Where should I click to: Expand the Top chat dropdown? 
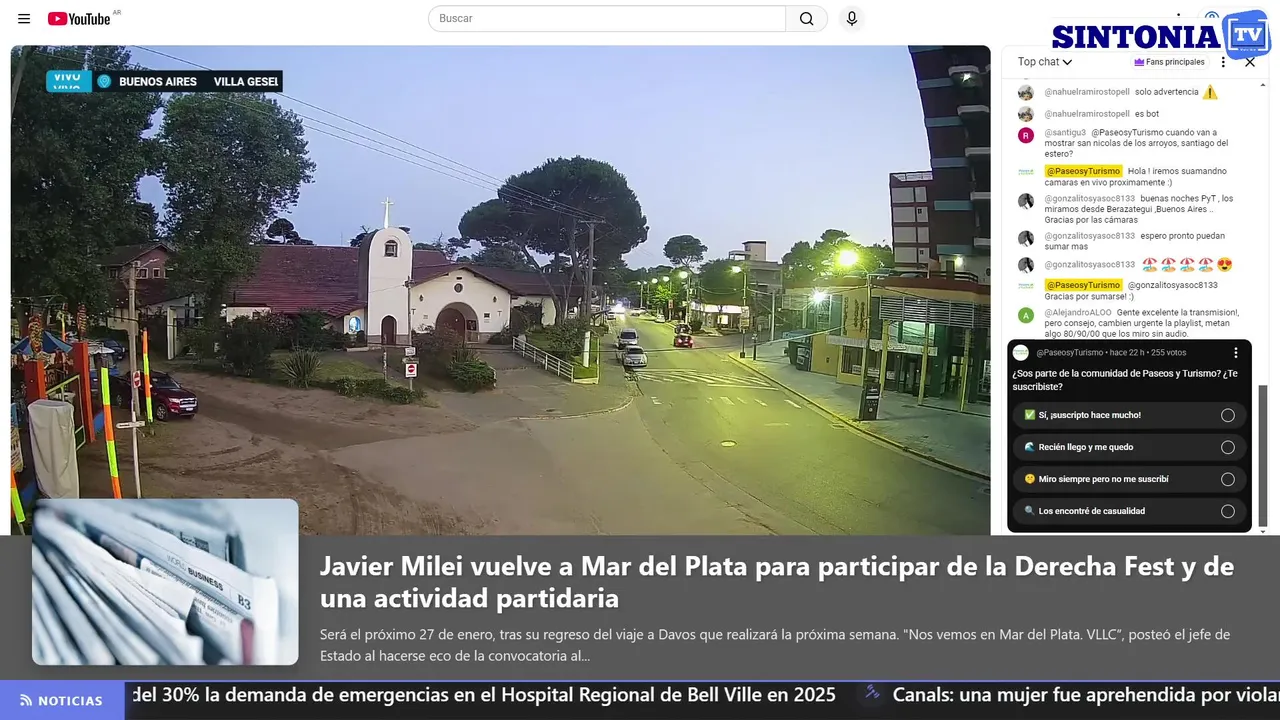pyautogui.click(x=1045, y=62)
